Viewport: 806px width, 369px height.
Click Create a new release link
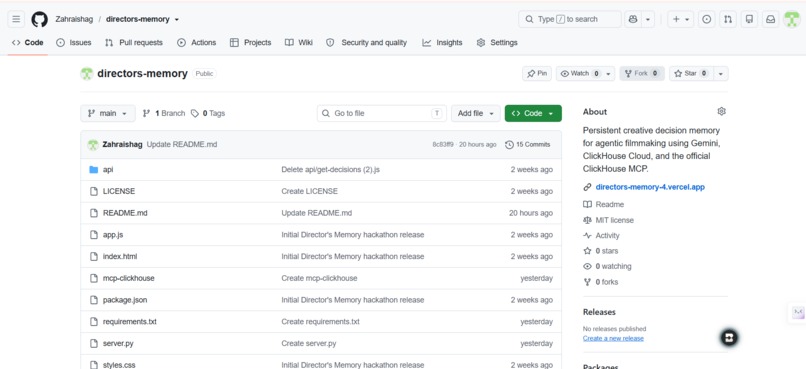tap(613, 338)
